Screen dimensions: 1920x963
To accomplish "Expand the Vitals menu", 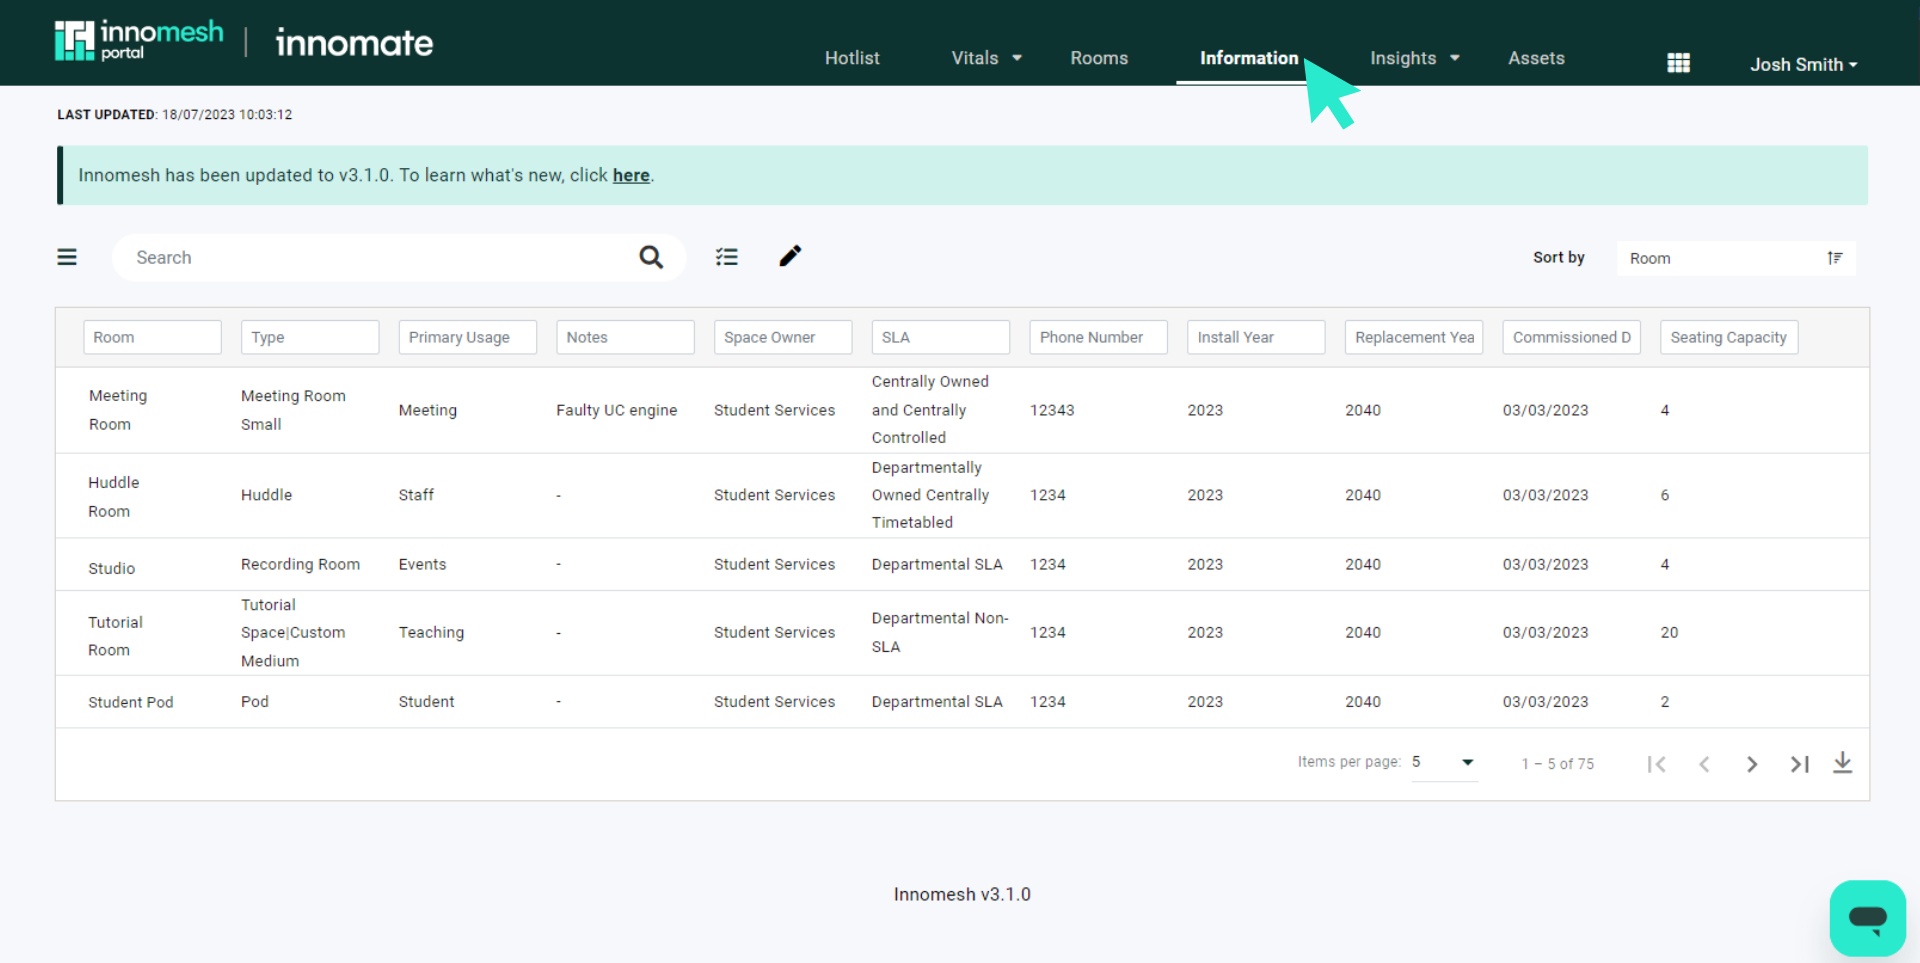I will pyautogui.click(x=984, y=58).
